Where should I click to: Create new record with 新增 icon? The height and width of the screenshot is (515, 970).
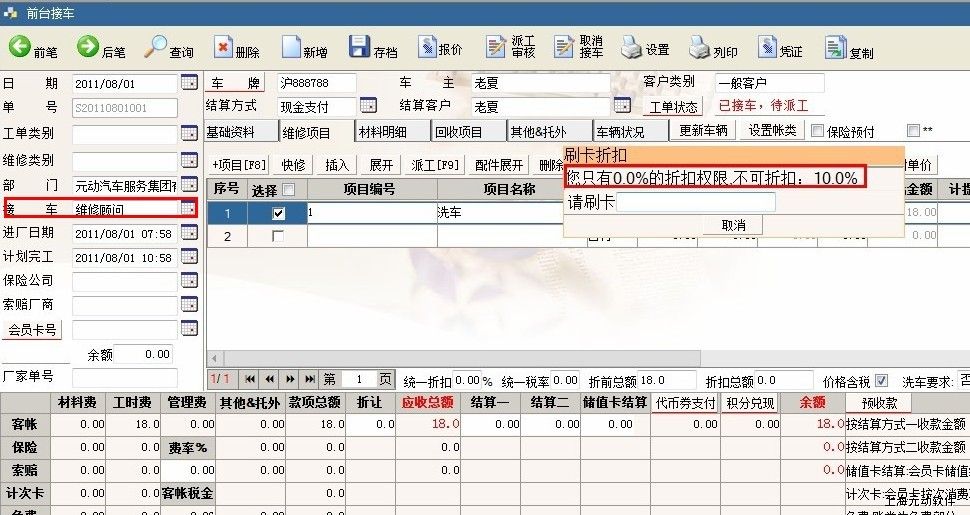coord(292,47)
